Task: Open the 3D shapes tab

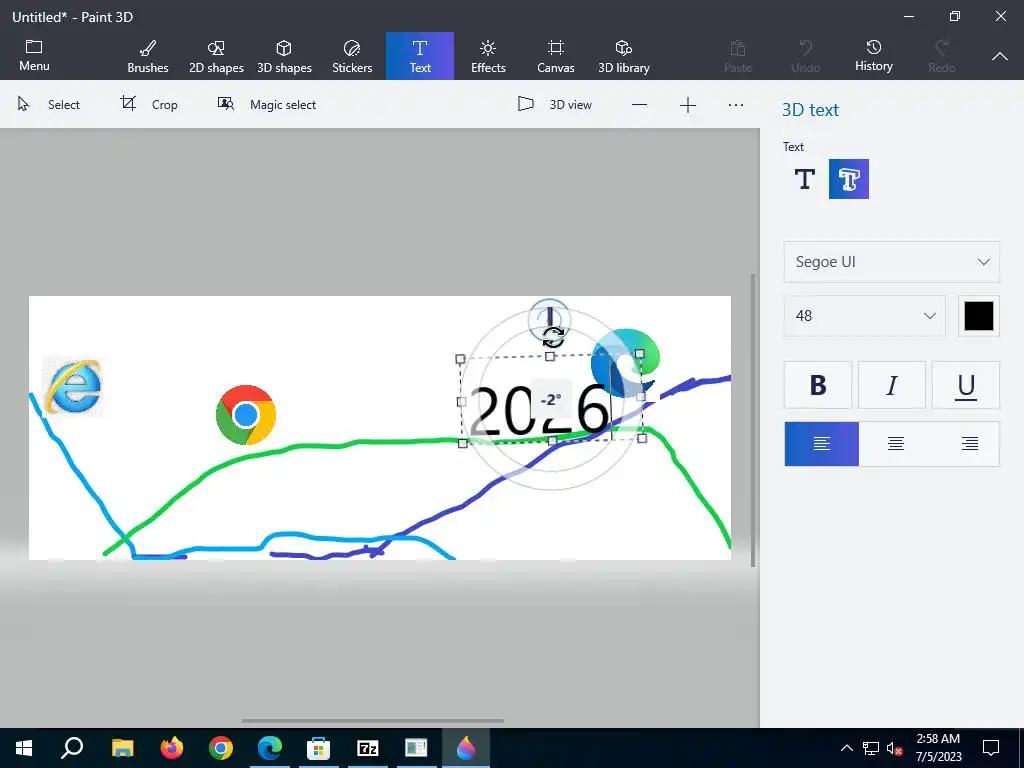Action: pos(284,56)
